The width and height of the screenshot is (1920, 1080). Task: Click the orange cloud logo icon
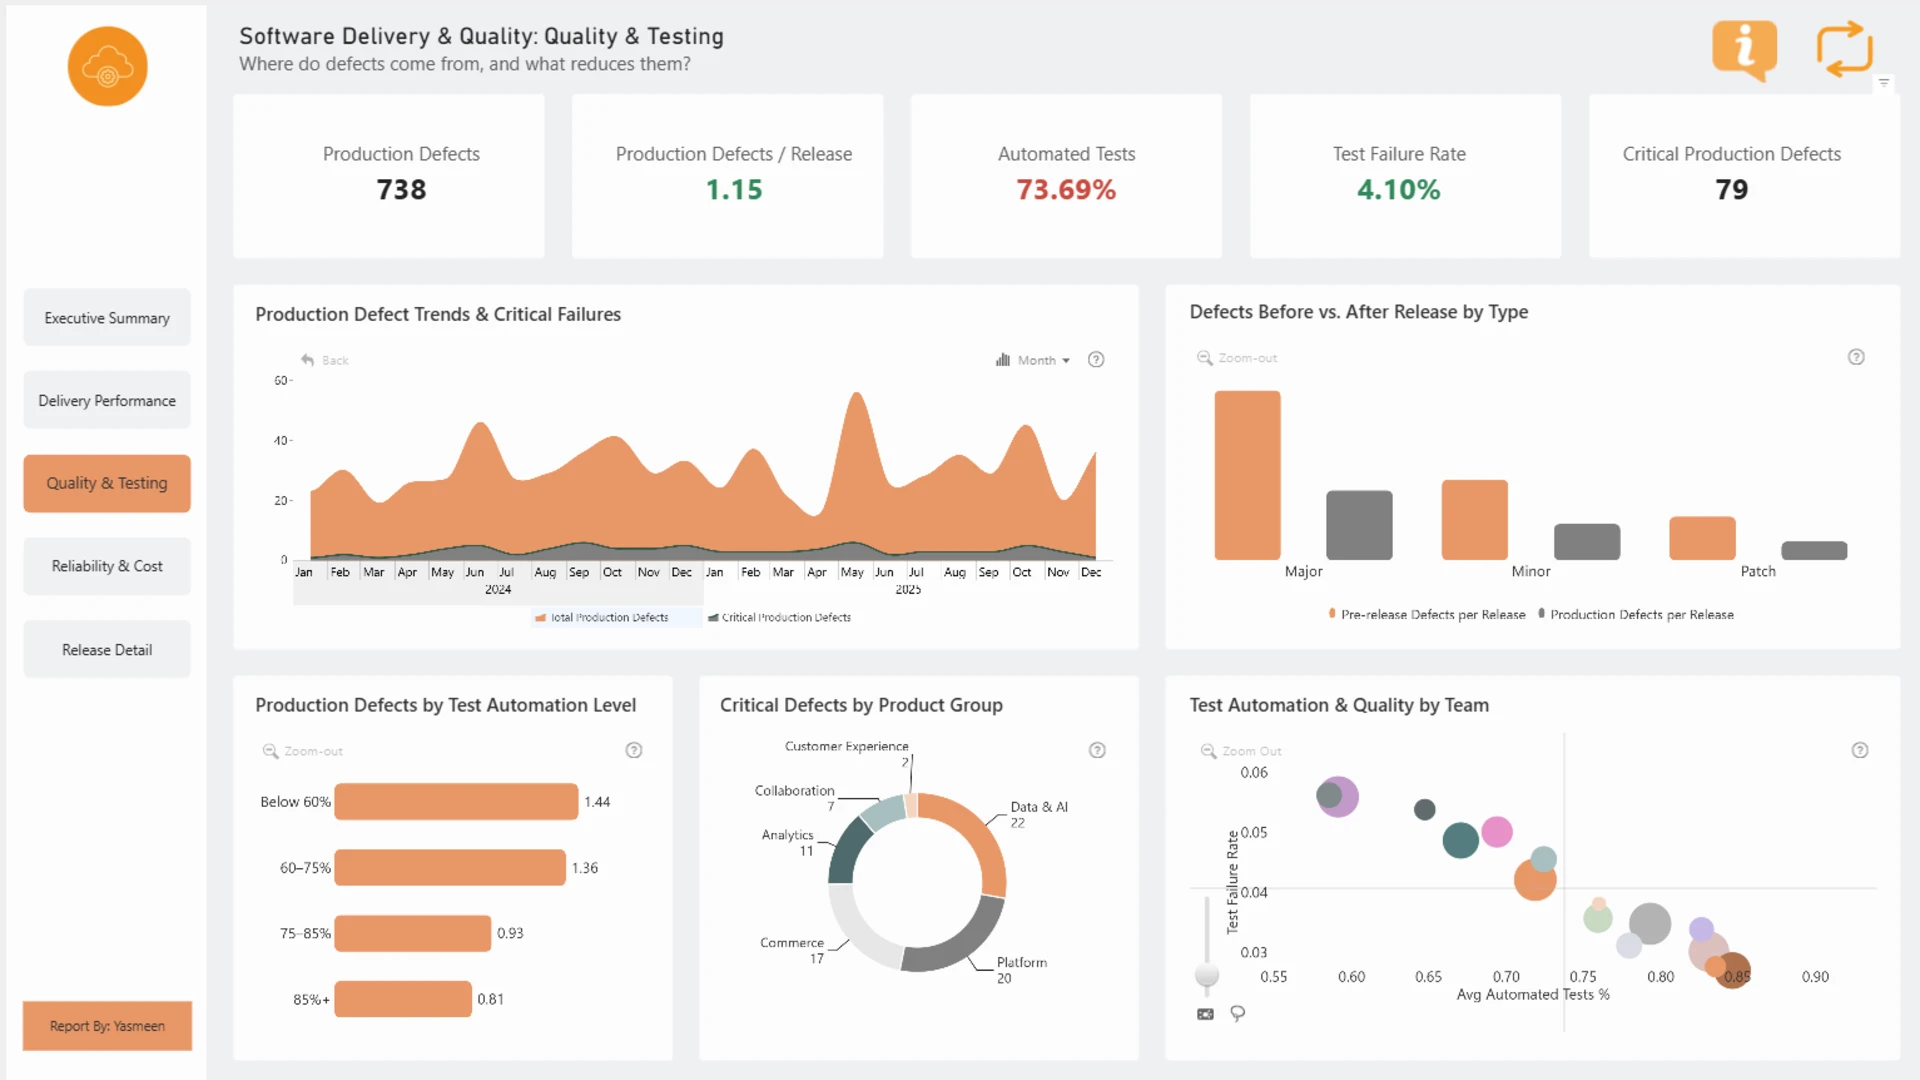(107, 66)
